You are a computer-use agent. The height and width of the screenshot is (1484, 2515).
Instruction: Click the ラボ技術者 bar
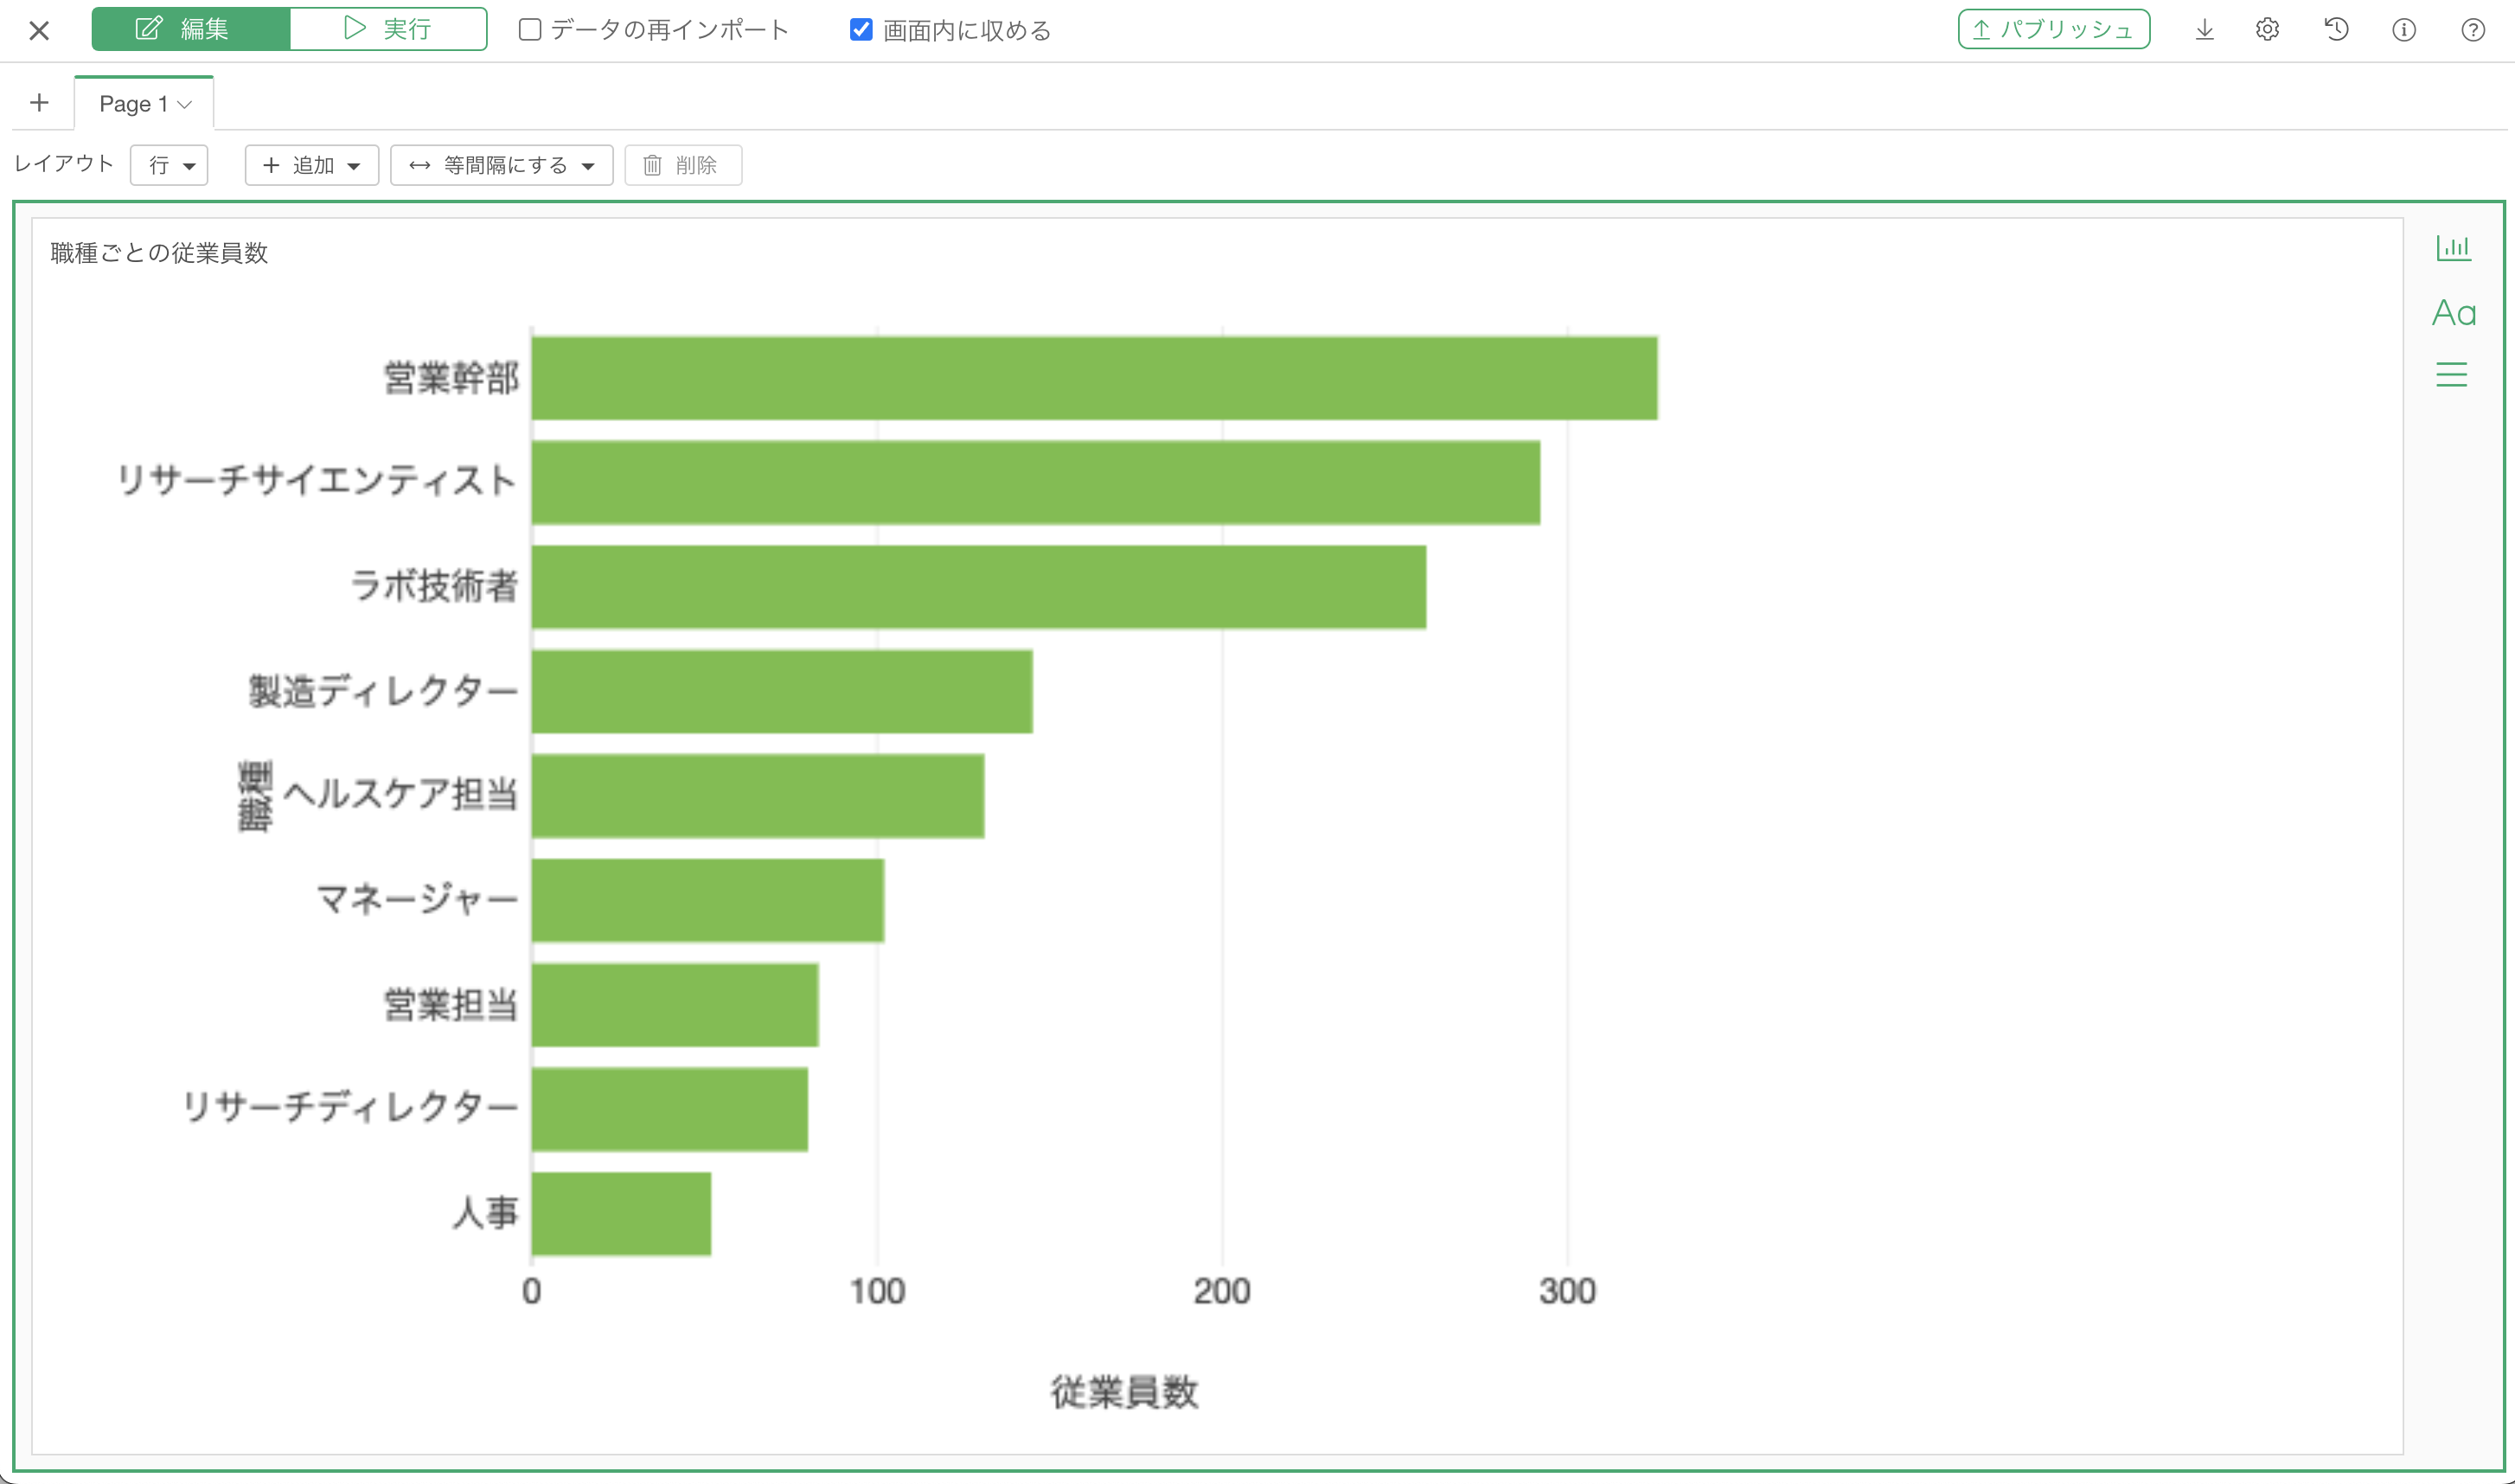pos(979,587)
